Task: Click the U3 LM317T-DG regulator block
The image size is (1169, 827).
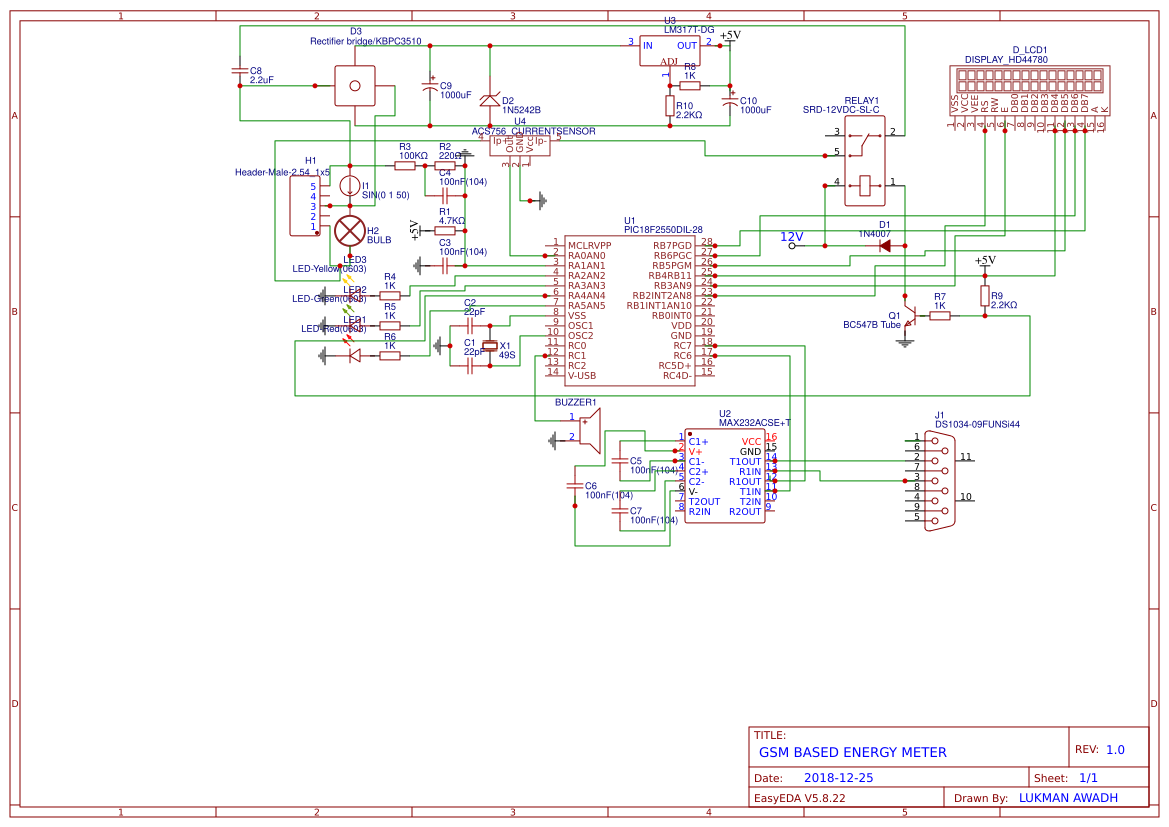Action: click(x=669, y=51)
